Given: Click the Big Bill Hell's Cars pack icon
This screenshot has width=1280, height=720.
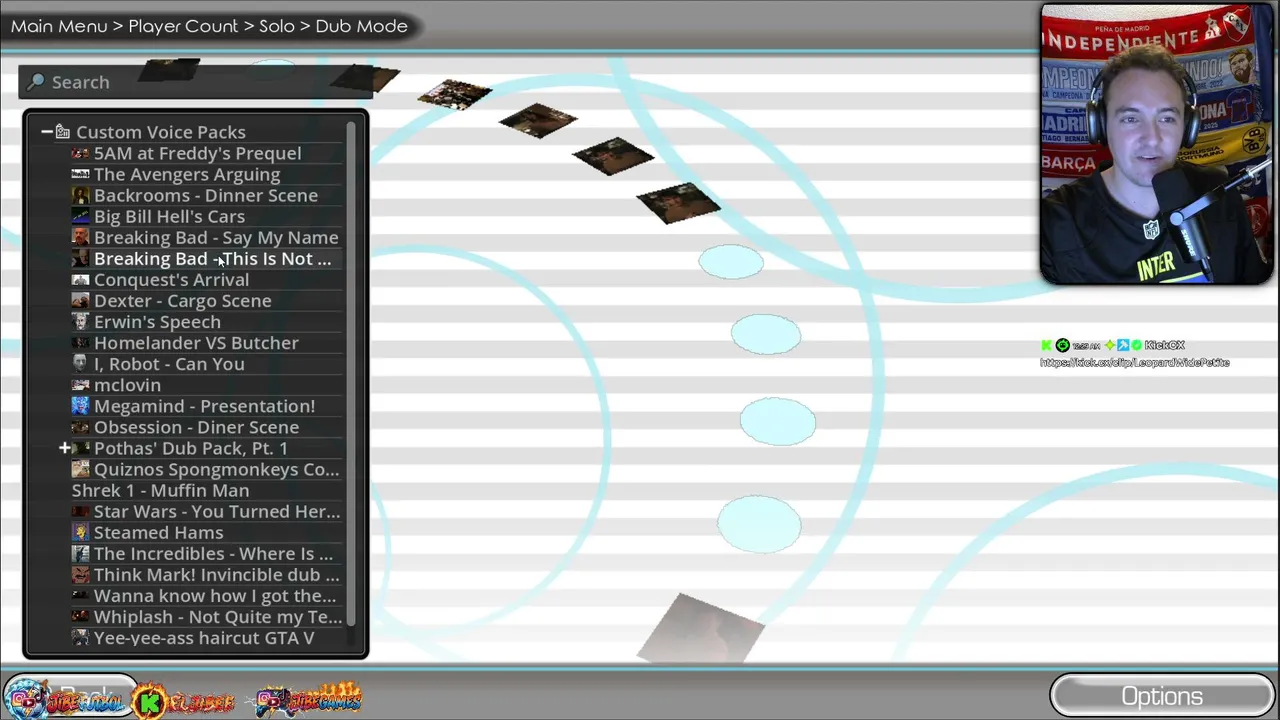Looking at the screenshot, I should pyautogui.click(x=80, y=217).
